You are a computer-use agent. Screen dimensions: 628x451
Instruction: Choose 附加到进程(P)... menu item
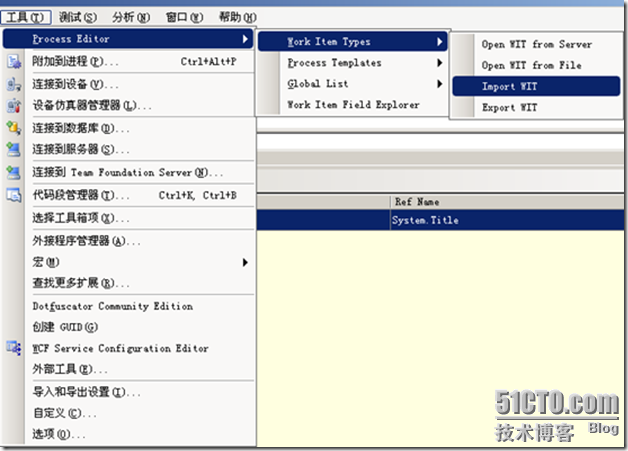coord(128,62)
